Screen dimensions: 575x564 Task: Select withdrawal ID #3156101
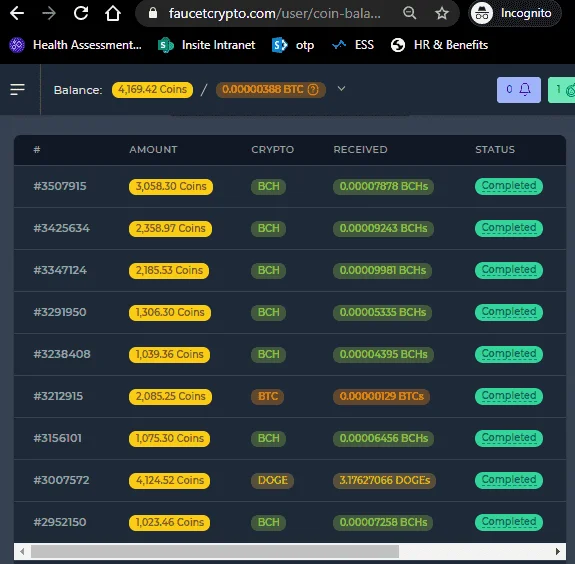coord(57,438)
